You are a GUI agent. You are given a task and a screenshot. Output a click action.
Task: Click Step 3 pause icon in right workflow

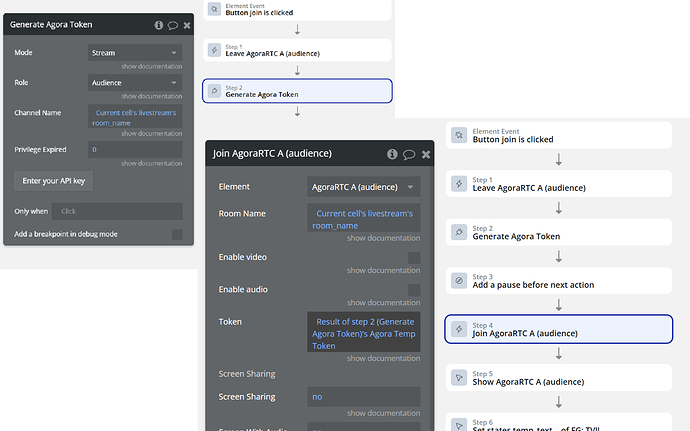pyautogui.click(x=459, y=280)
